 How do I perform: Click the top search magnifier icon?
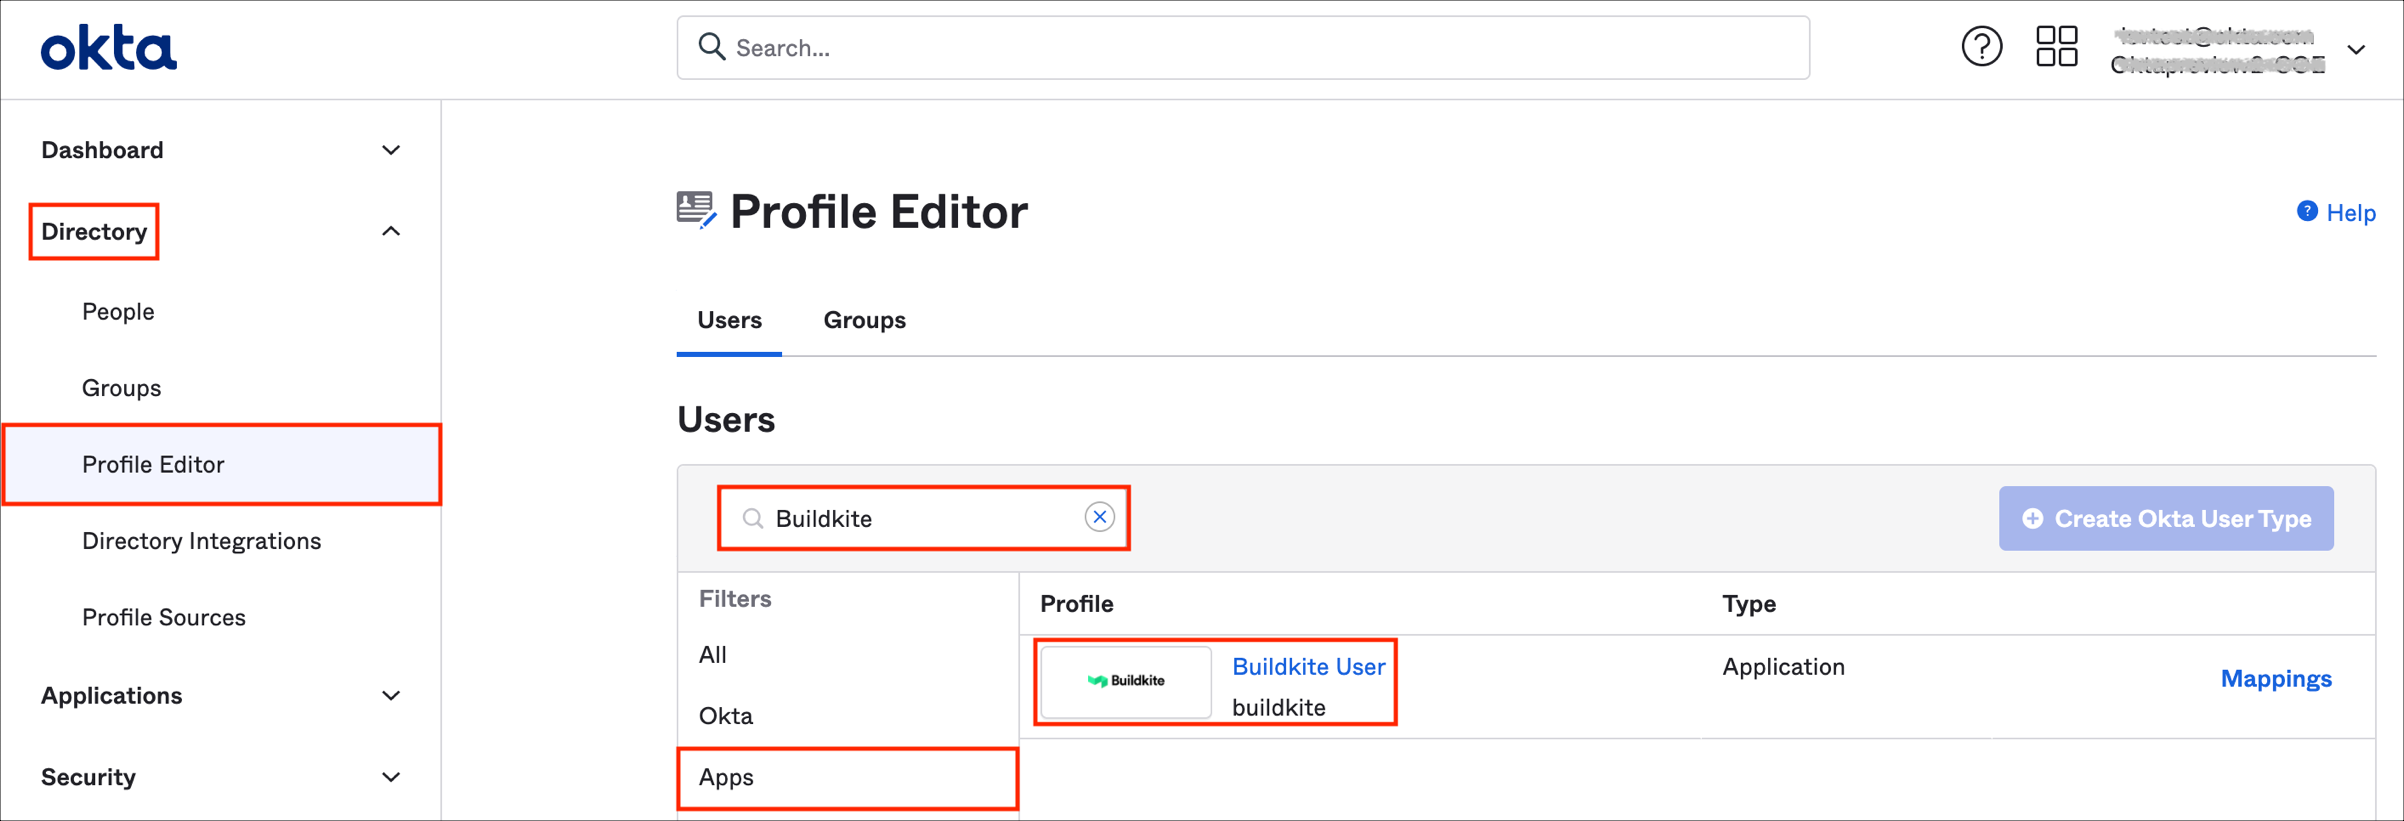point(711,47)
